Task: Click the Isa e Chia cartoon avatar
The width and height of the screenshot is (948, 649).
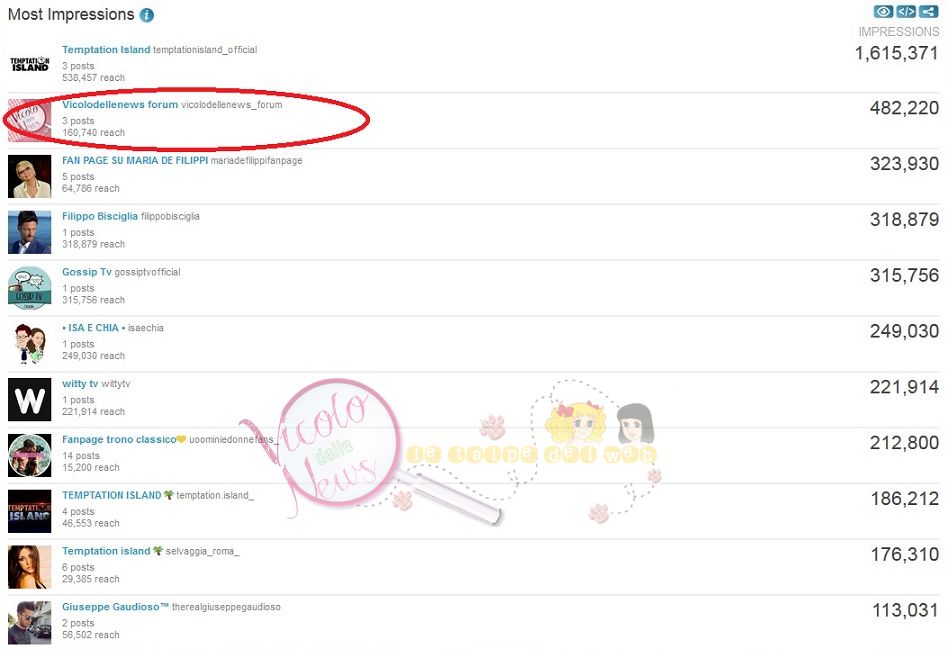Action: click(30, 344)
